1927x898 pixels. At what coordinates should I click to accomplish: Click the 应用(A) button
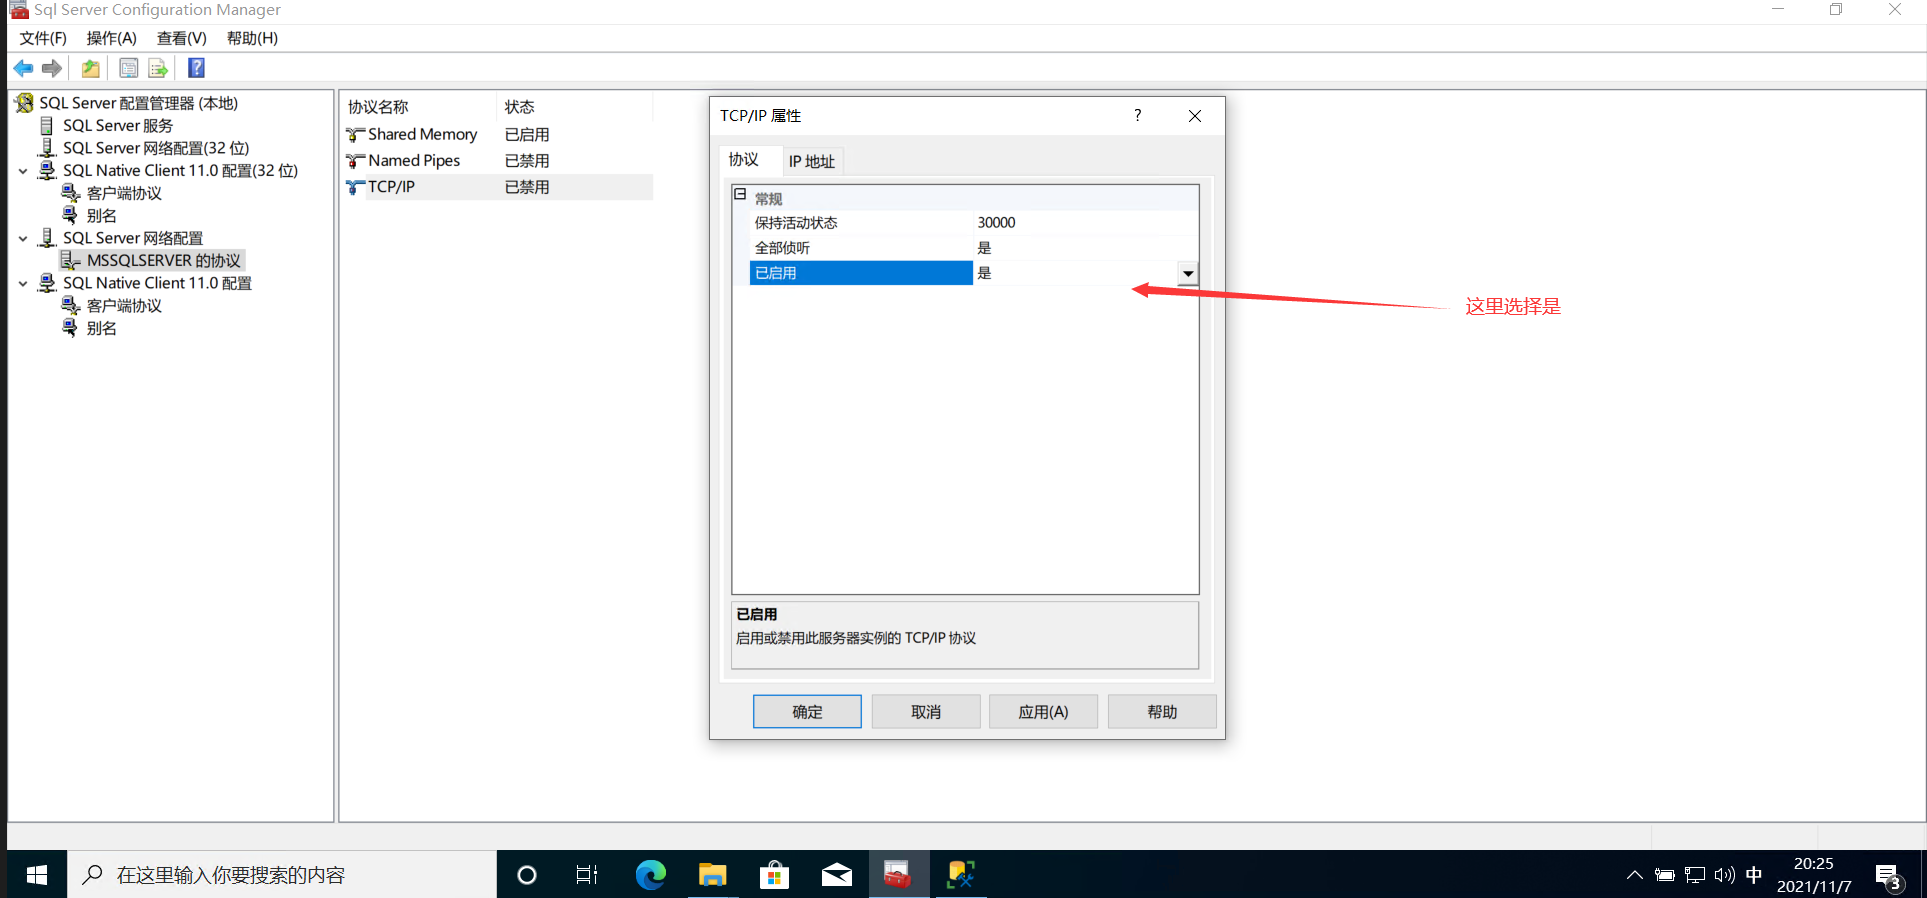(x=1043, y=712)
